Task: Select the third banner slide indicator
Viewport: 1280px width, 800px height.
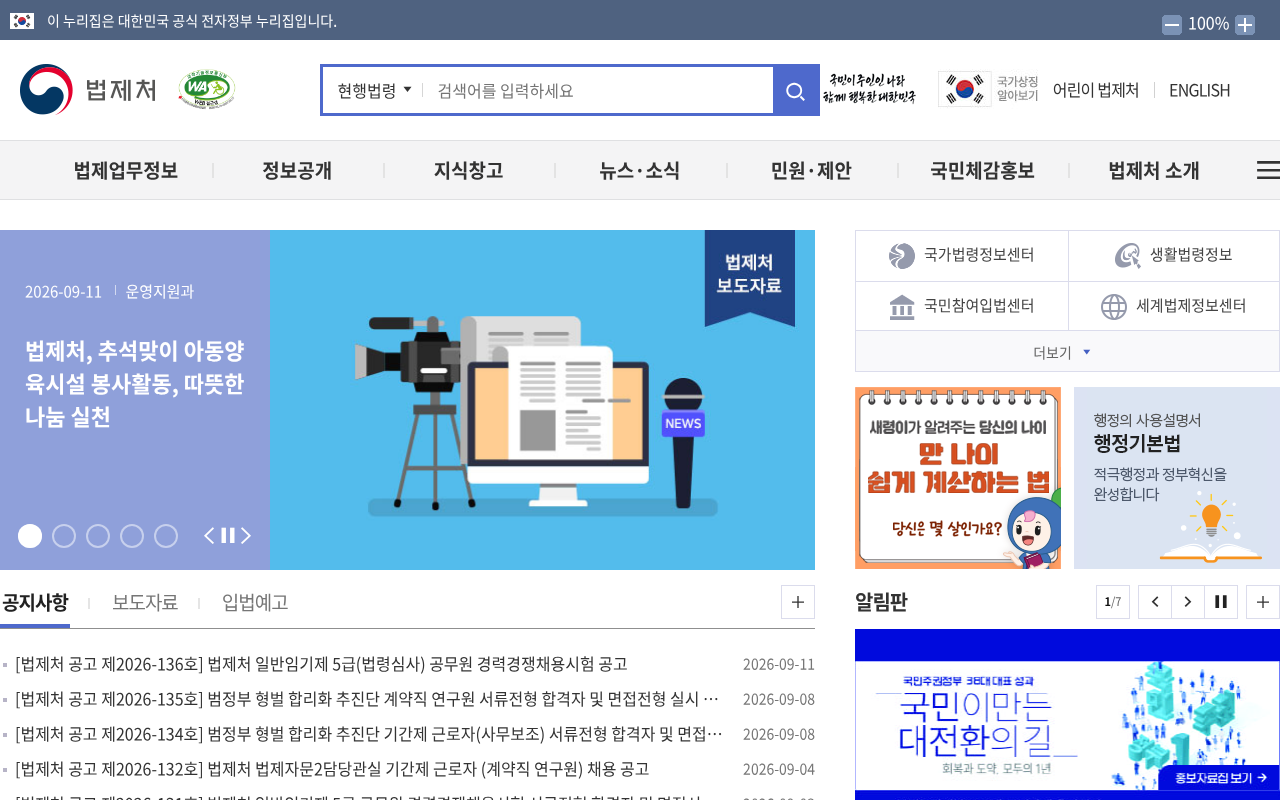Action: pos(98,536)
